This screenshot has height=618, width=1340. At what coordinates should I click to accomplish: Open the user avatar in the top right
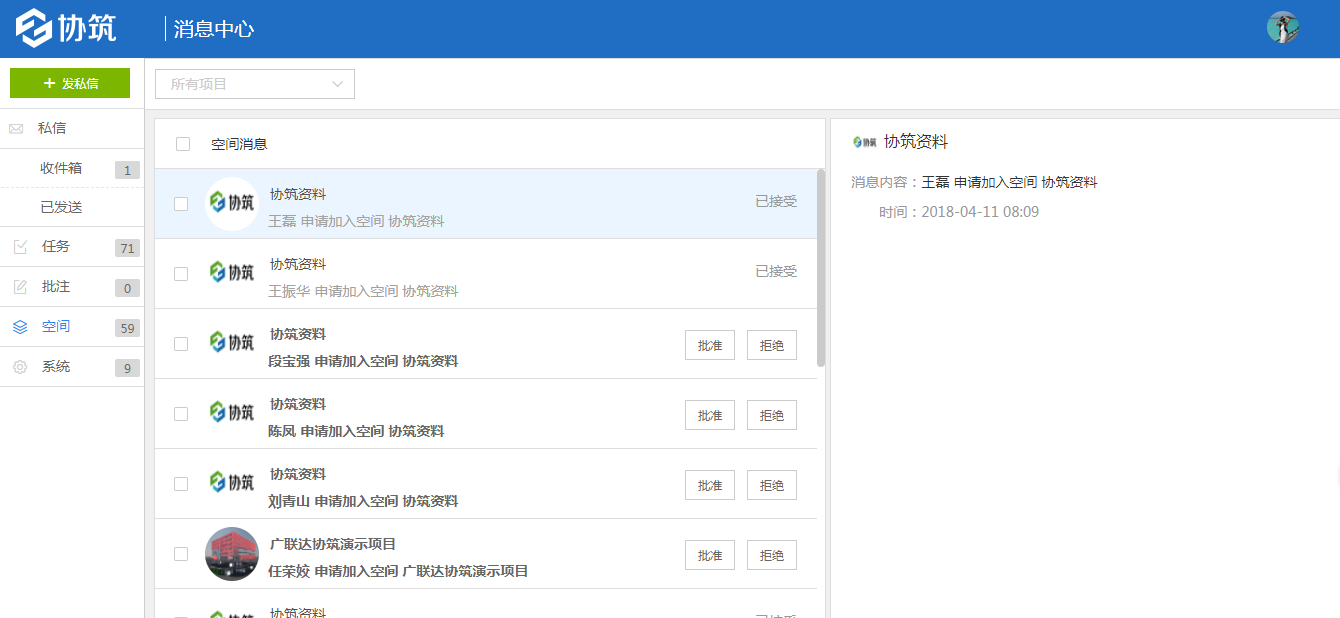pos(1283,28)
